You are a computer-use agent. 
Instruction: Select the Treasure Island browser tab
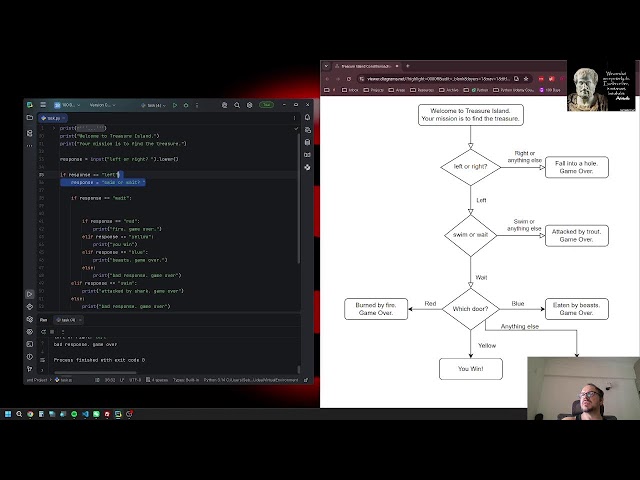[366, 66]
